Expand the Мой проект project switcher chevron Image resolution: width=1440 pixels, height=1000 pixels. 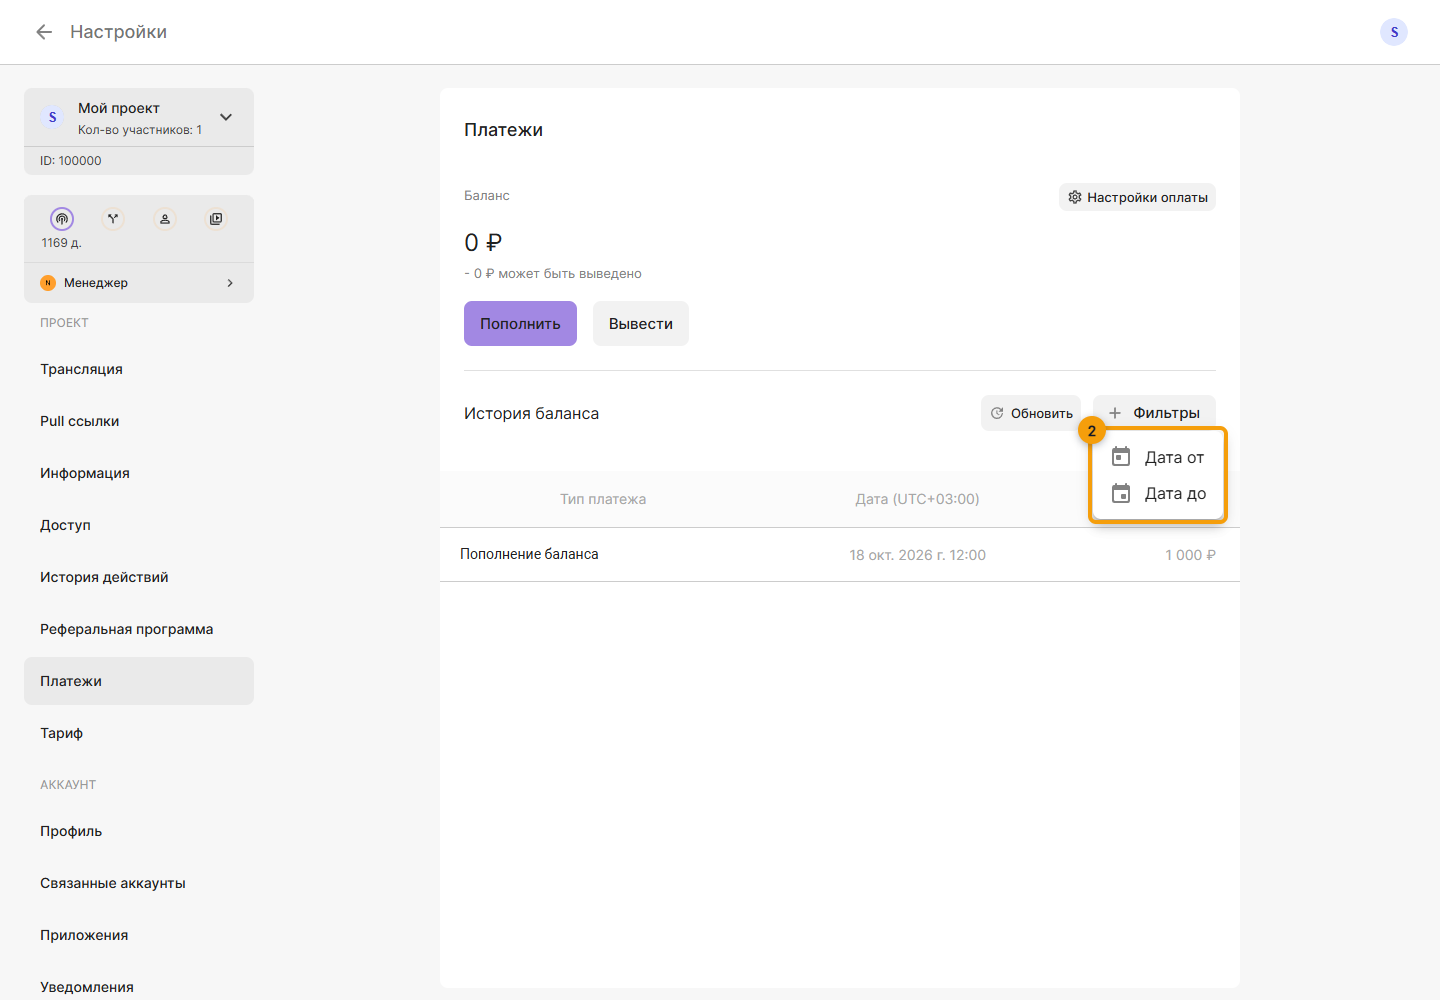pyautogui.click(x=226, y=117)
